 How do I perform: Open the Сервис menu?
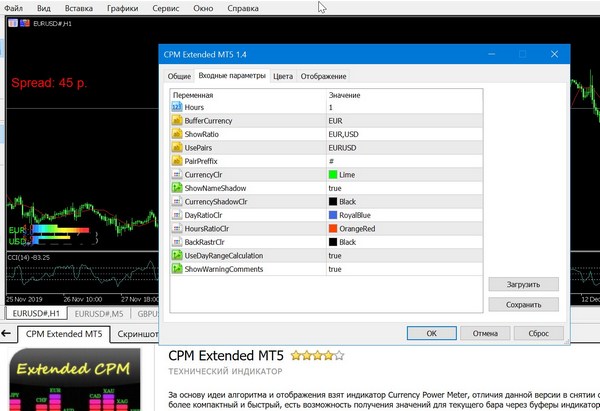pyautogui.click(x=166, y=8)
